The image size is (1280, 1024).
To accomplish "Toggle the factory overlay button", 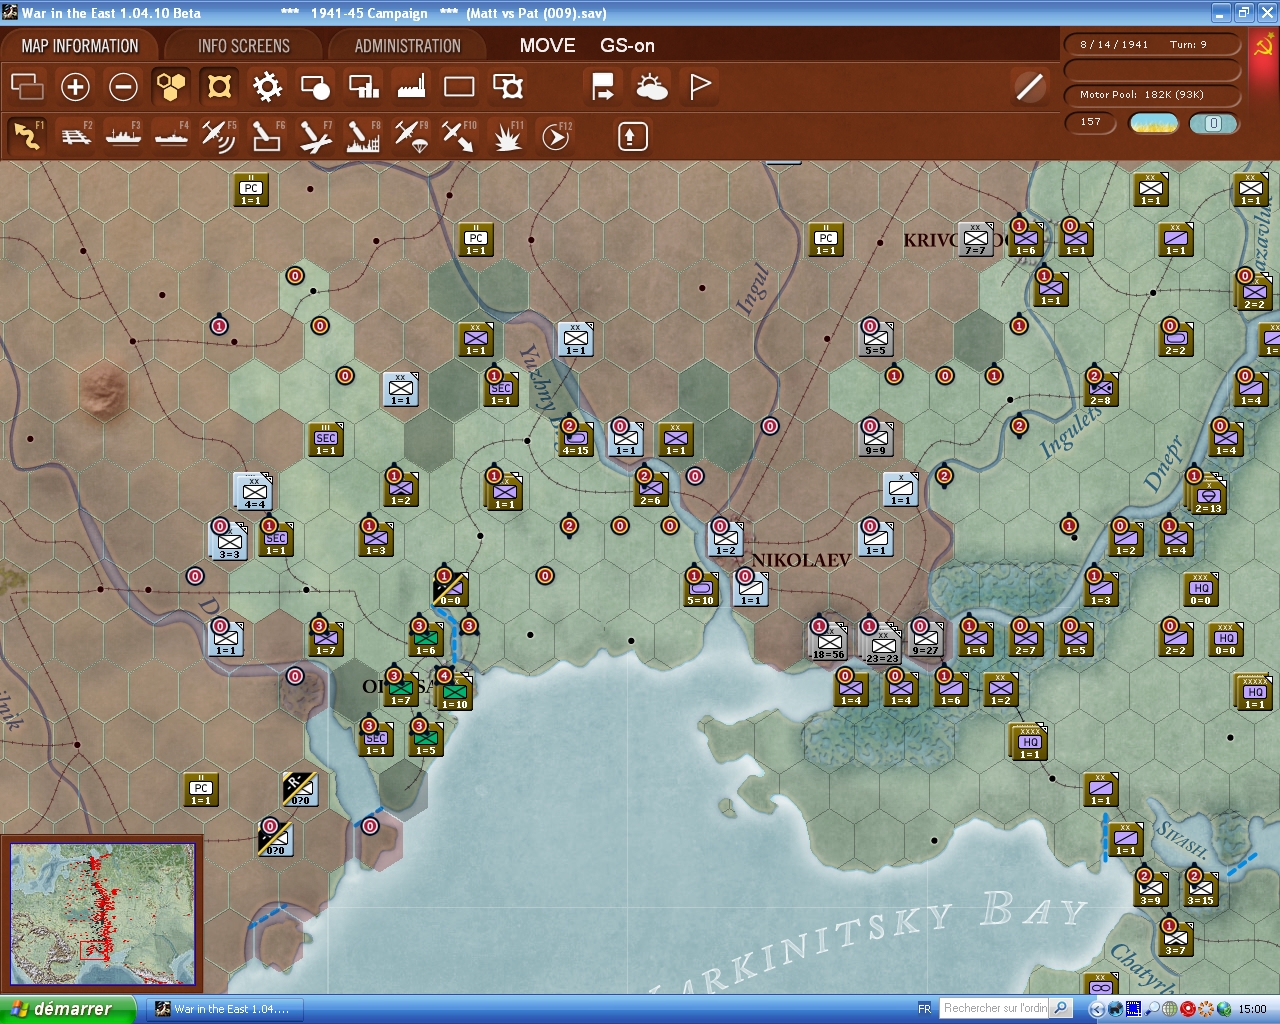I will coord(411,87).
